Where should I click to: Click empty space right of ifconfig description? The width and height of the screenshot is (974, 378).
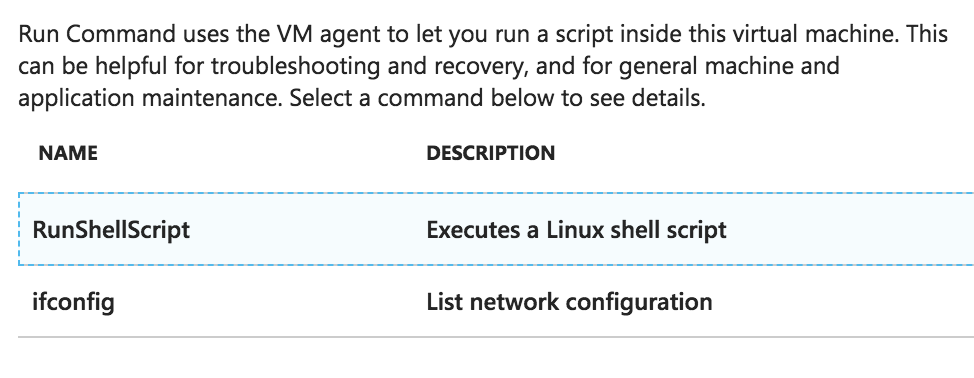click(842, 302)
